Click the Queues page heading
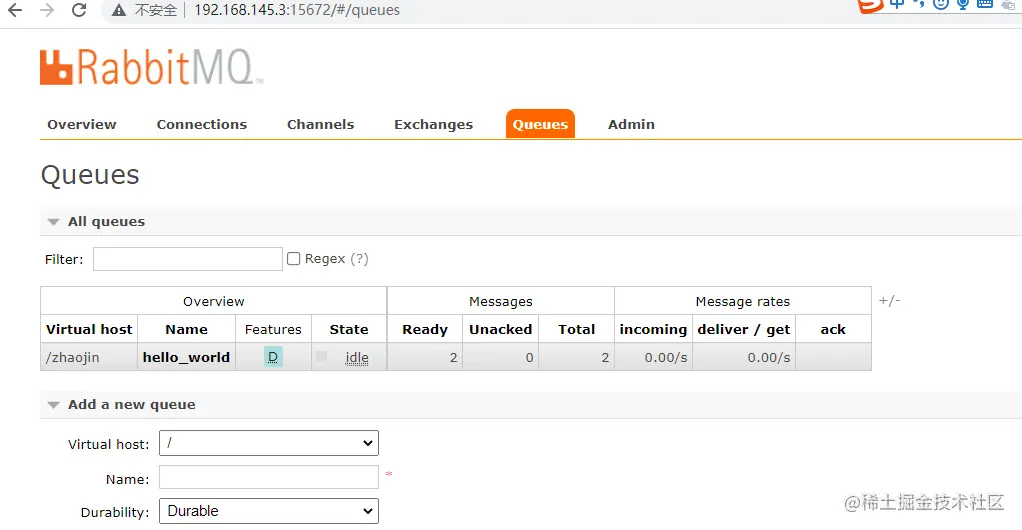Viewport: 1022px width, 530px height. click(x=90, y=175)
